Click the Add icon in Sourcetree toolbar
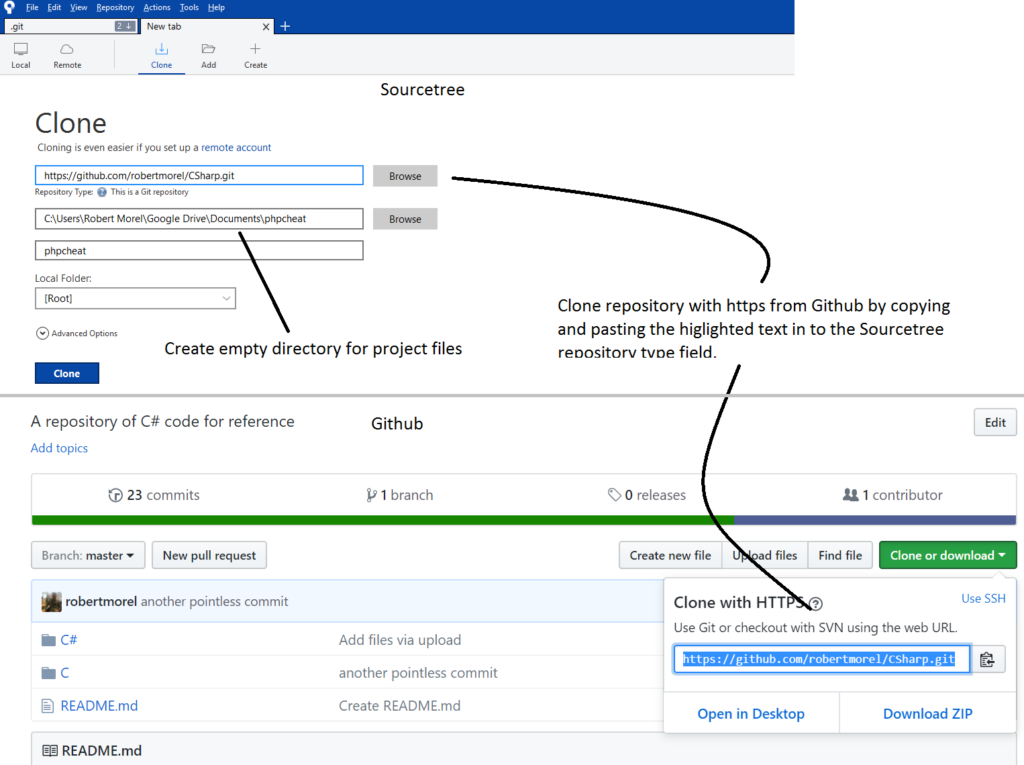 tap(208, 48)
